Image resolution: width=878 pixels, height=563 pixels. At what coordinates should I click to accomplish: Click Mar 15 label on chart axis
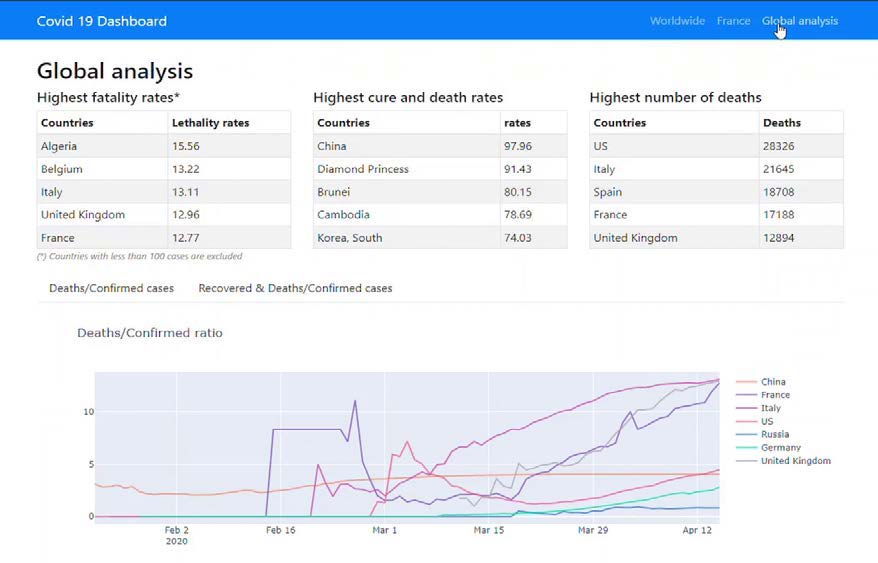click(488, 530)
